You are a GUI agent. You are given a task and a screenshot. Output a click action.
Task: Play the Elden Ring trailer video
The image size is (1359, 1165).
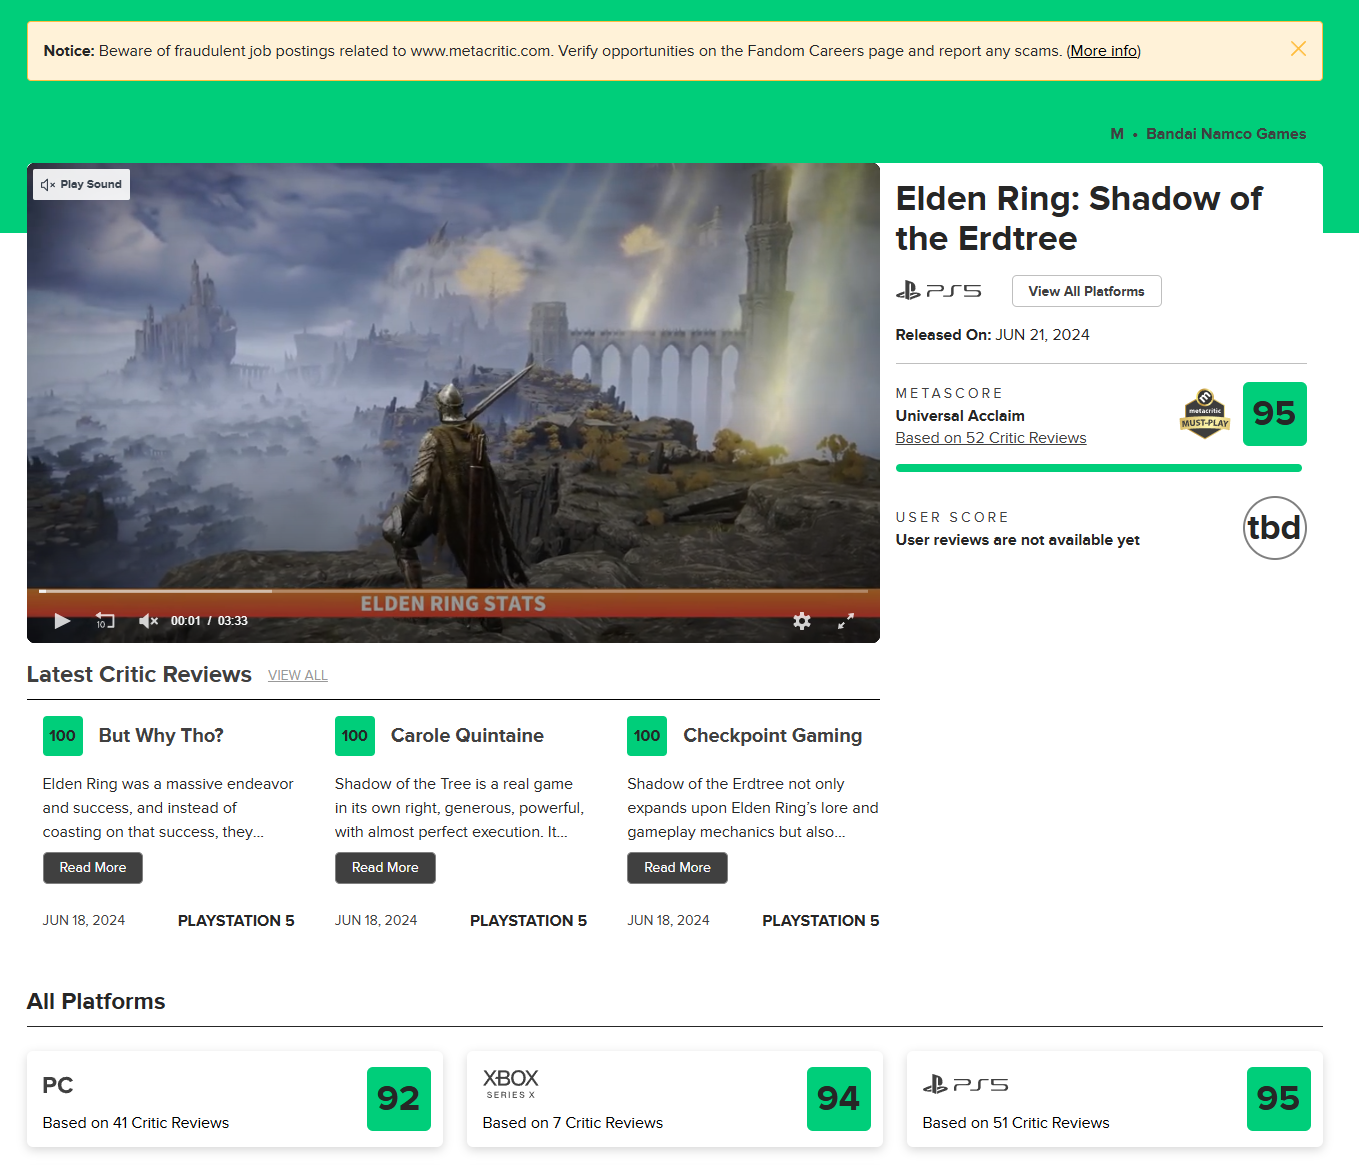pyautogui.click(x=62, y=621)
